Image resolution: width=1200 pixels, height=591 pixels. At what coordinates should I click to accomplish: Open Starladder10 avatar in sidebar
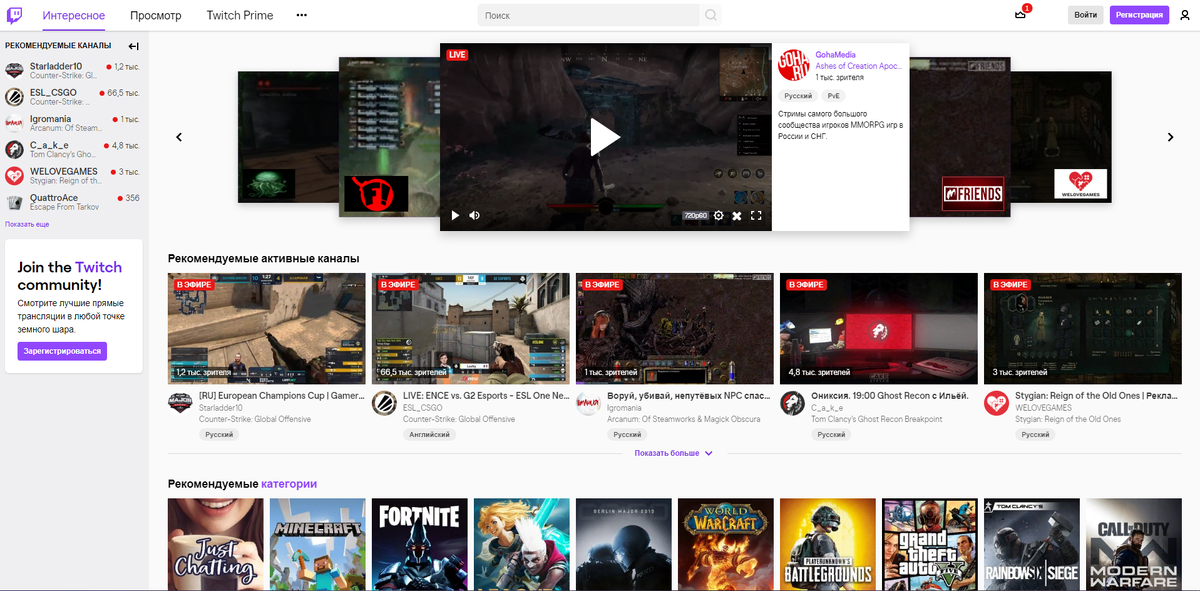coord(14,70)
